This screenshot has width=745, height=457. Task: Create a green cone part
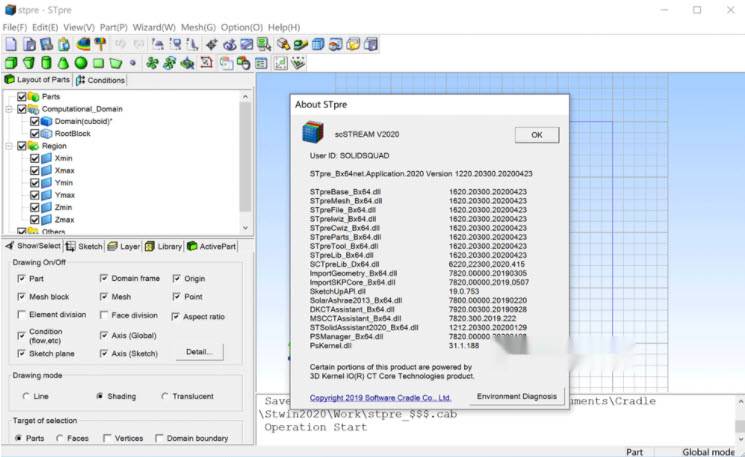63,63
